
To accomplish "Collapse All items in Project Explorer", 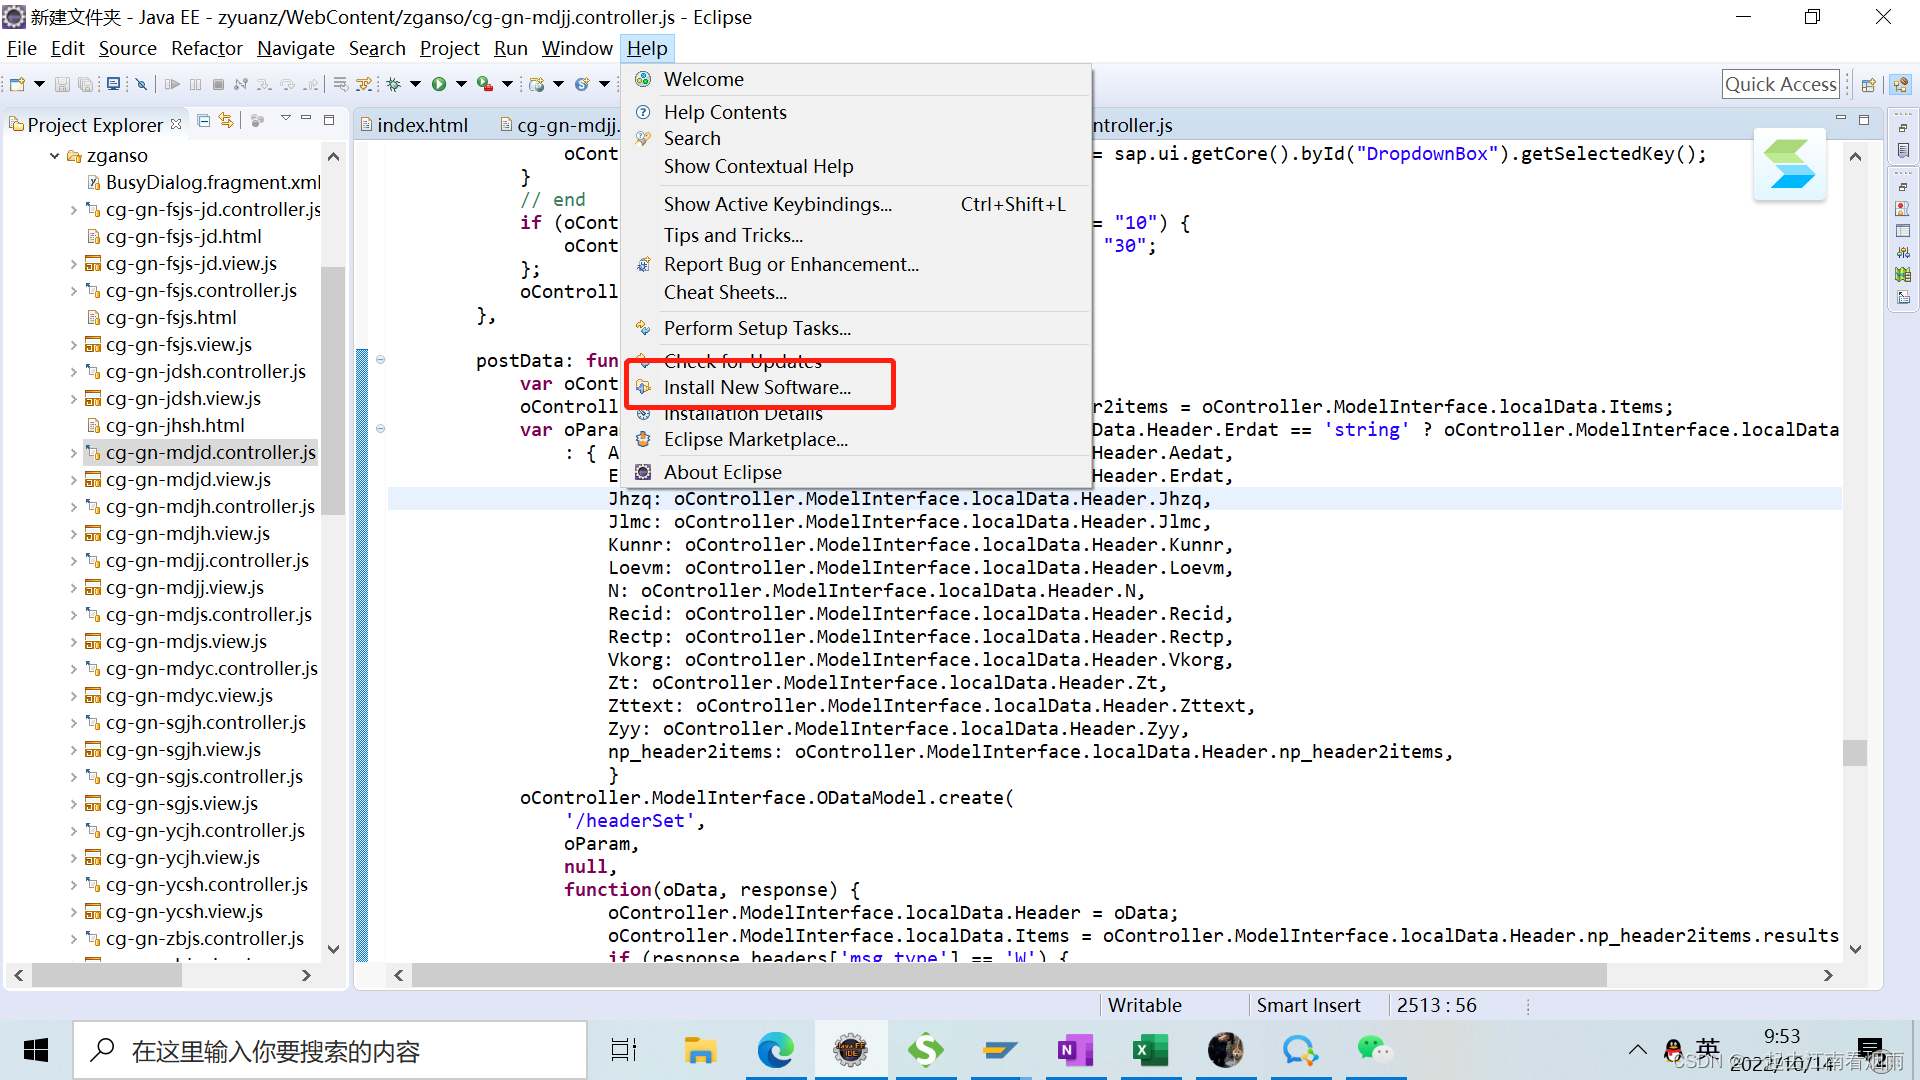I will pos(203,121).
